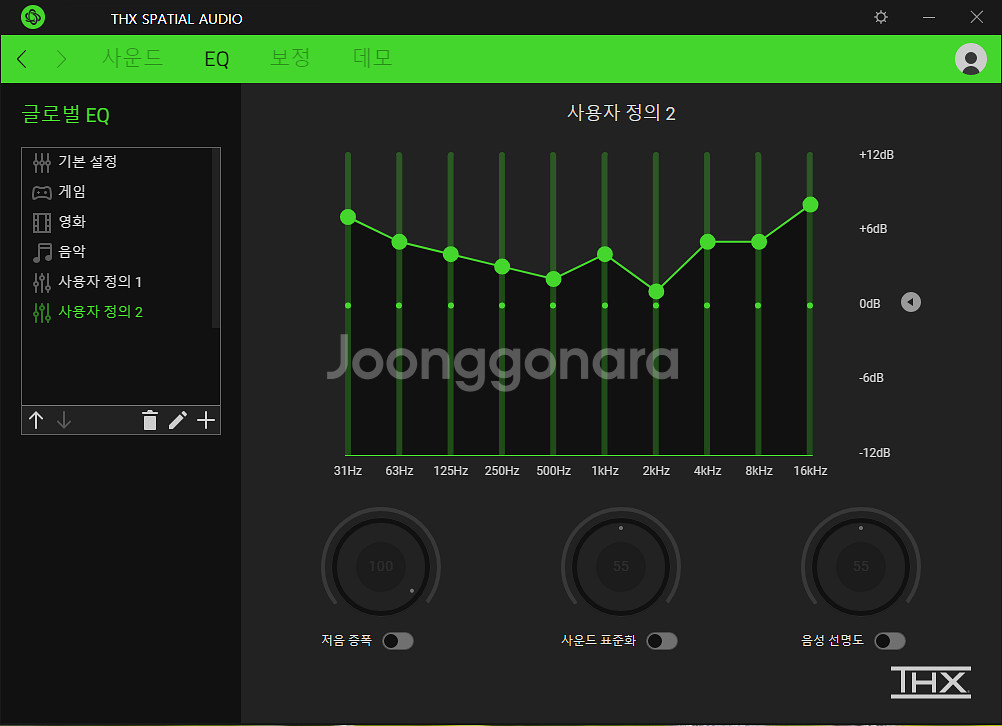Select the 게임 preset

[118, 192]
